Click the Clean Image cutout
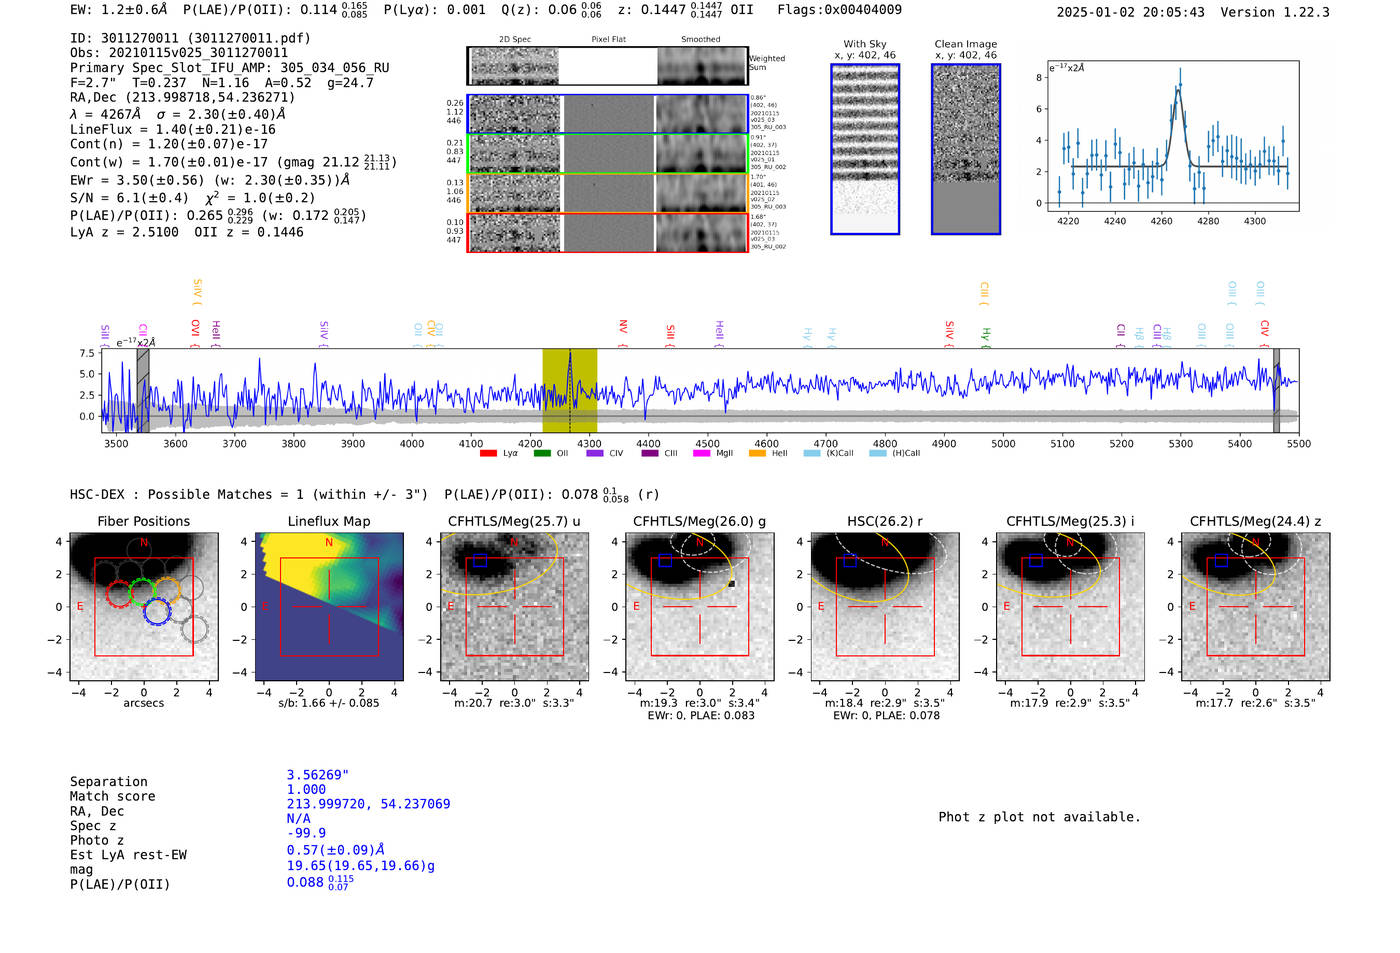 point(965,149)
